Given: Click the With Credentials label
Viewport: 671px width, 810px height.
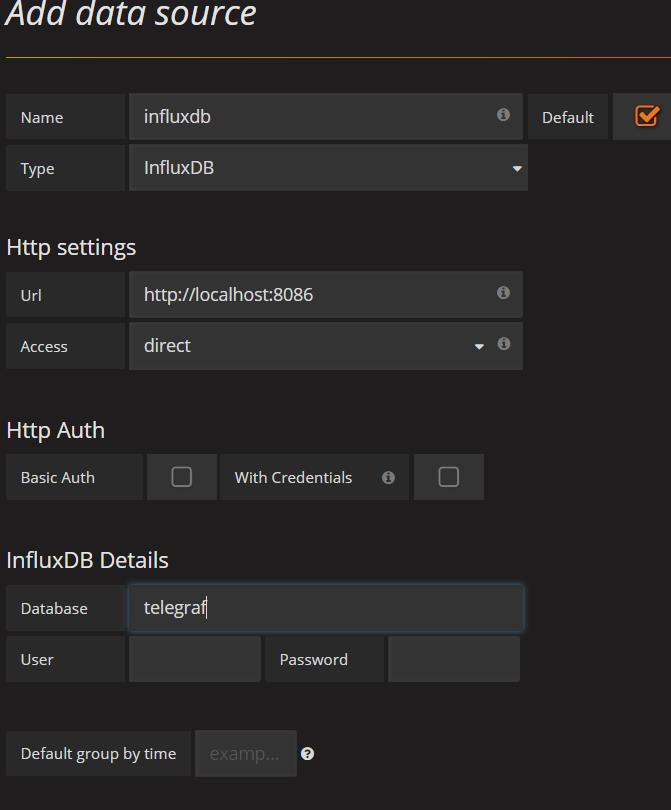Looking at the screenshot, I should pos(293,477).
